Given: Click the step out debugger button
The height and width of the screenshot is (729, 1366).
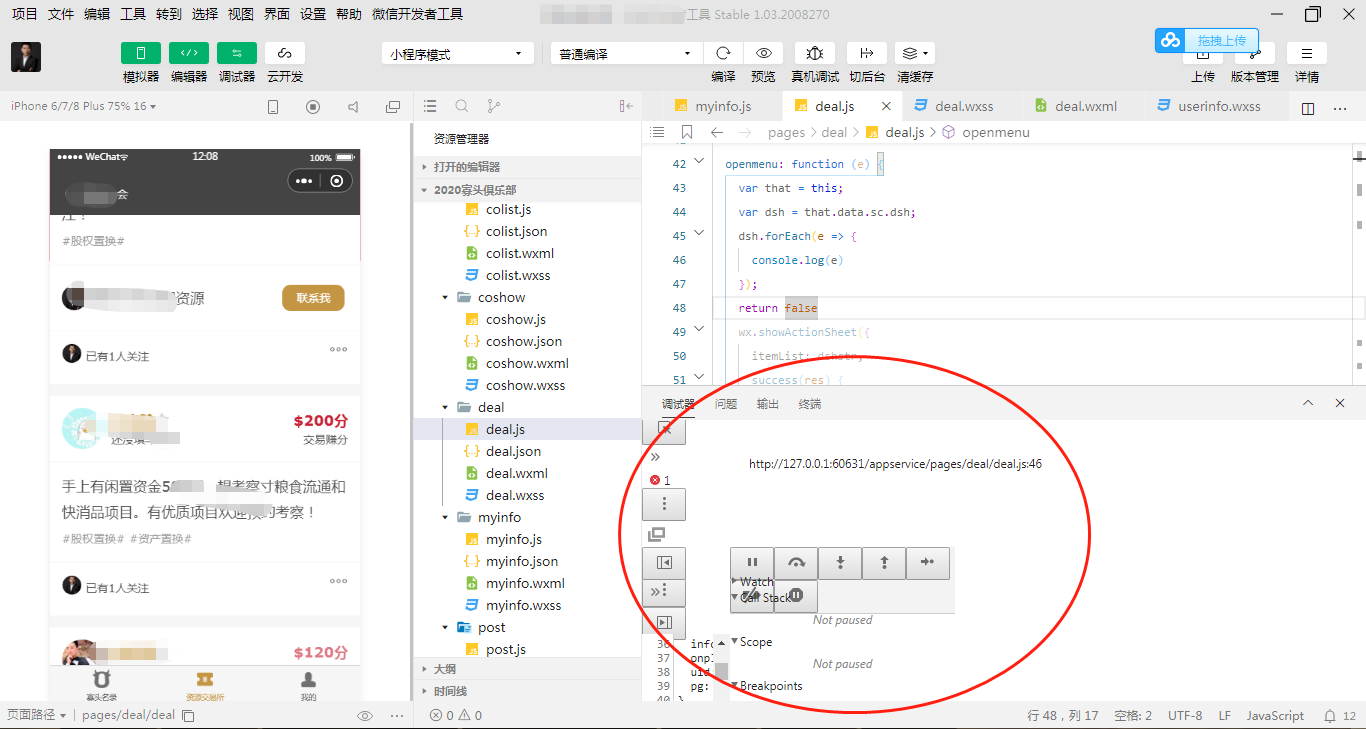Looking at the screenshot, I should (884, 563).
